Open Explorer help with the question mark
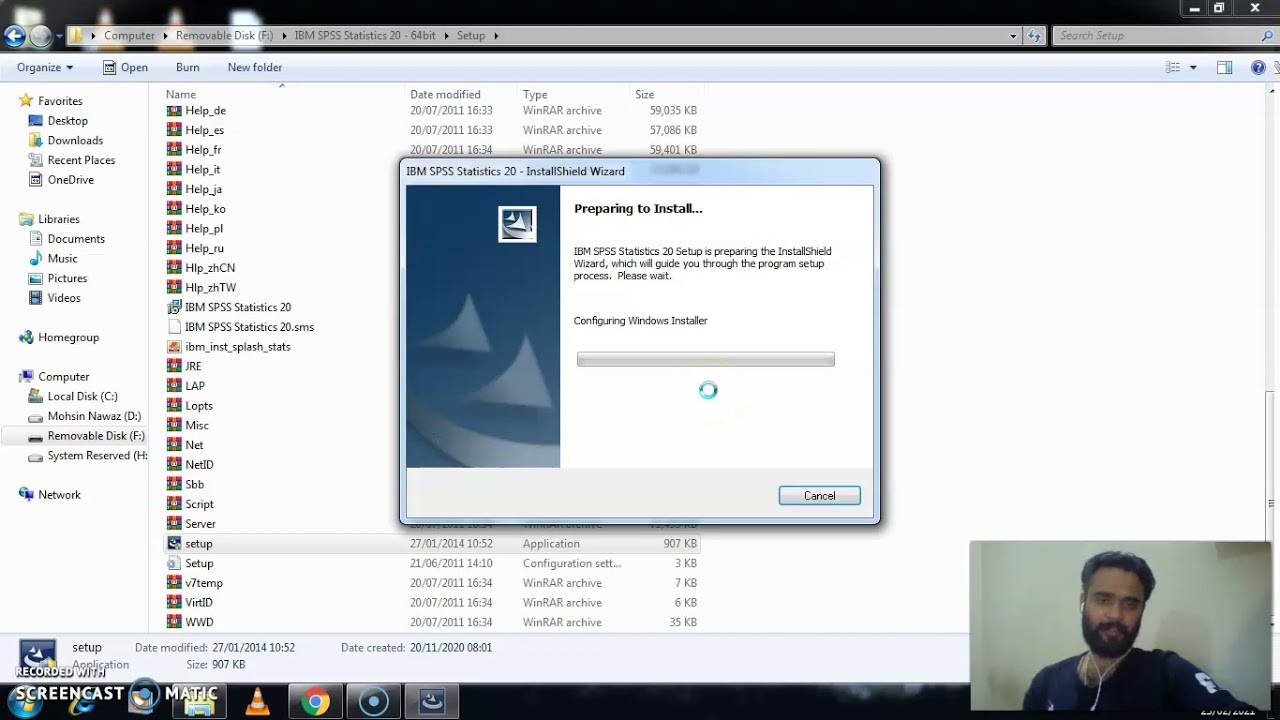This screenshot has height=720, width=1280. 1258,68
